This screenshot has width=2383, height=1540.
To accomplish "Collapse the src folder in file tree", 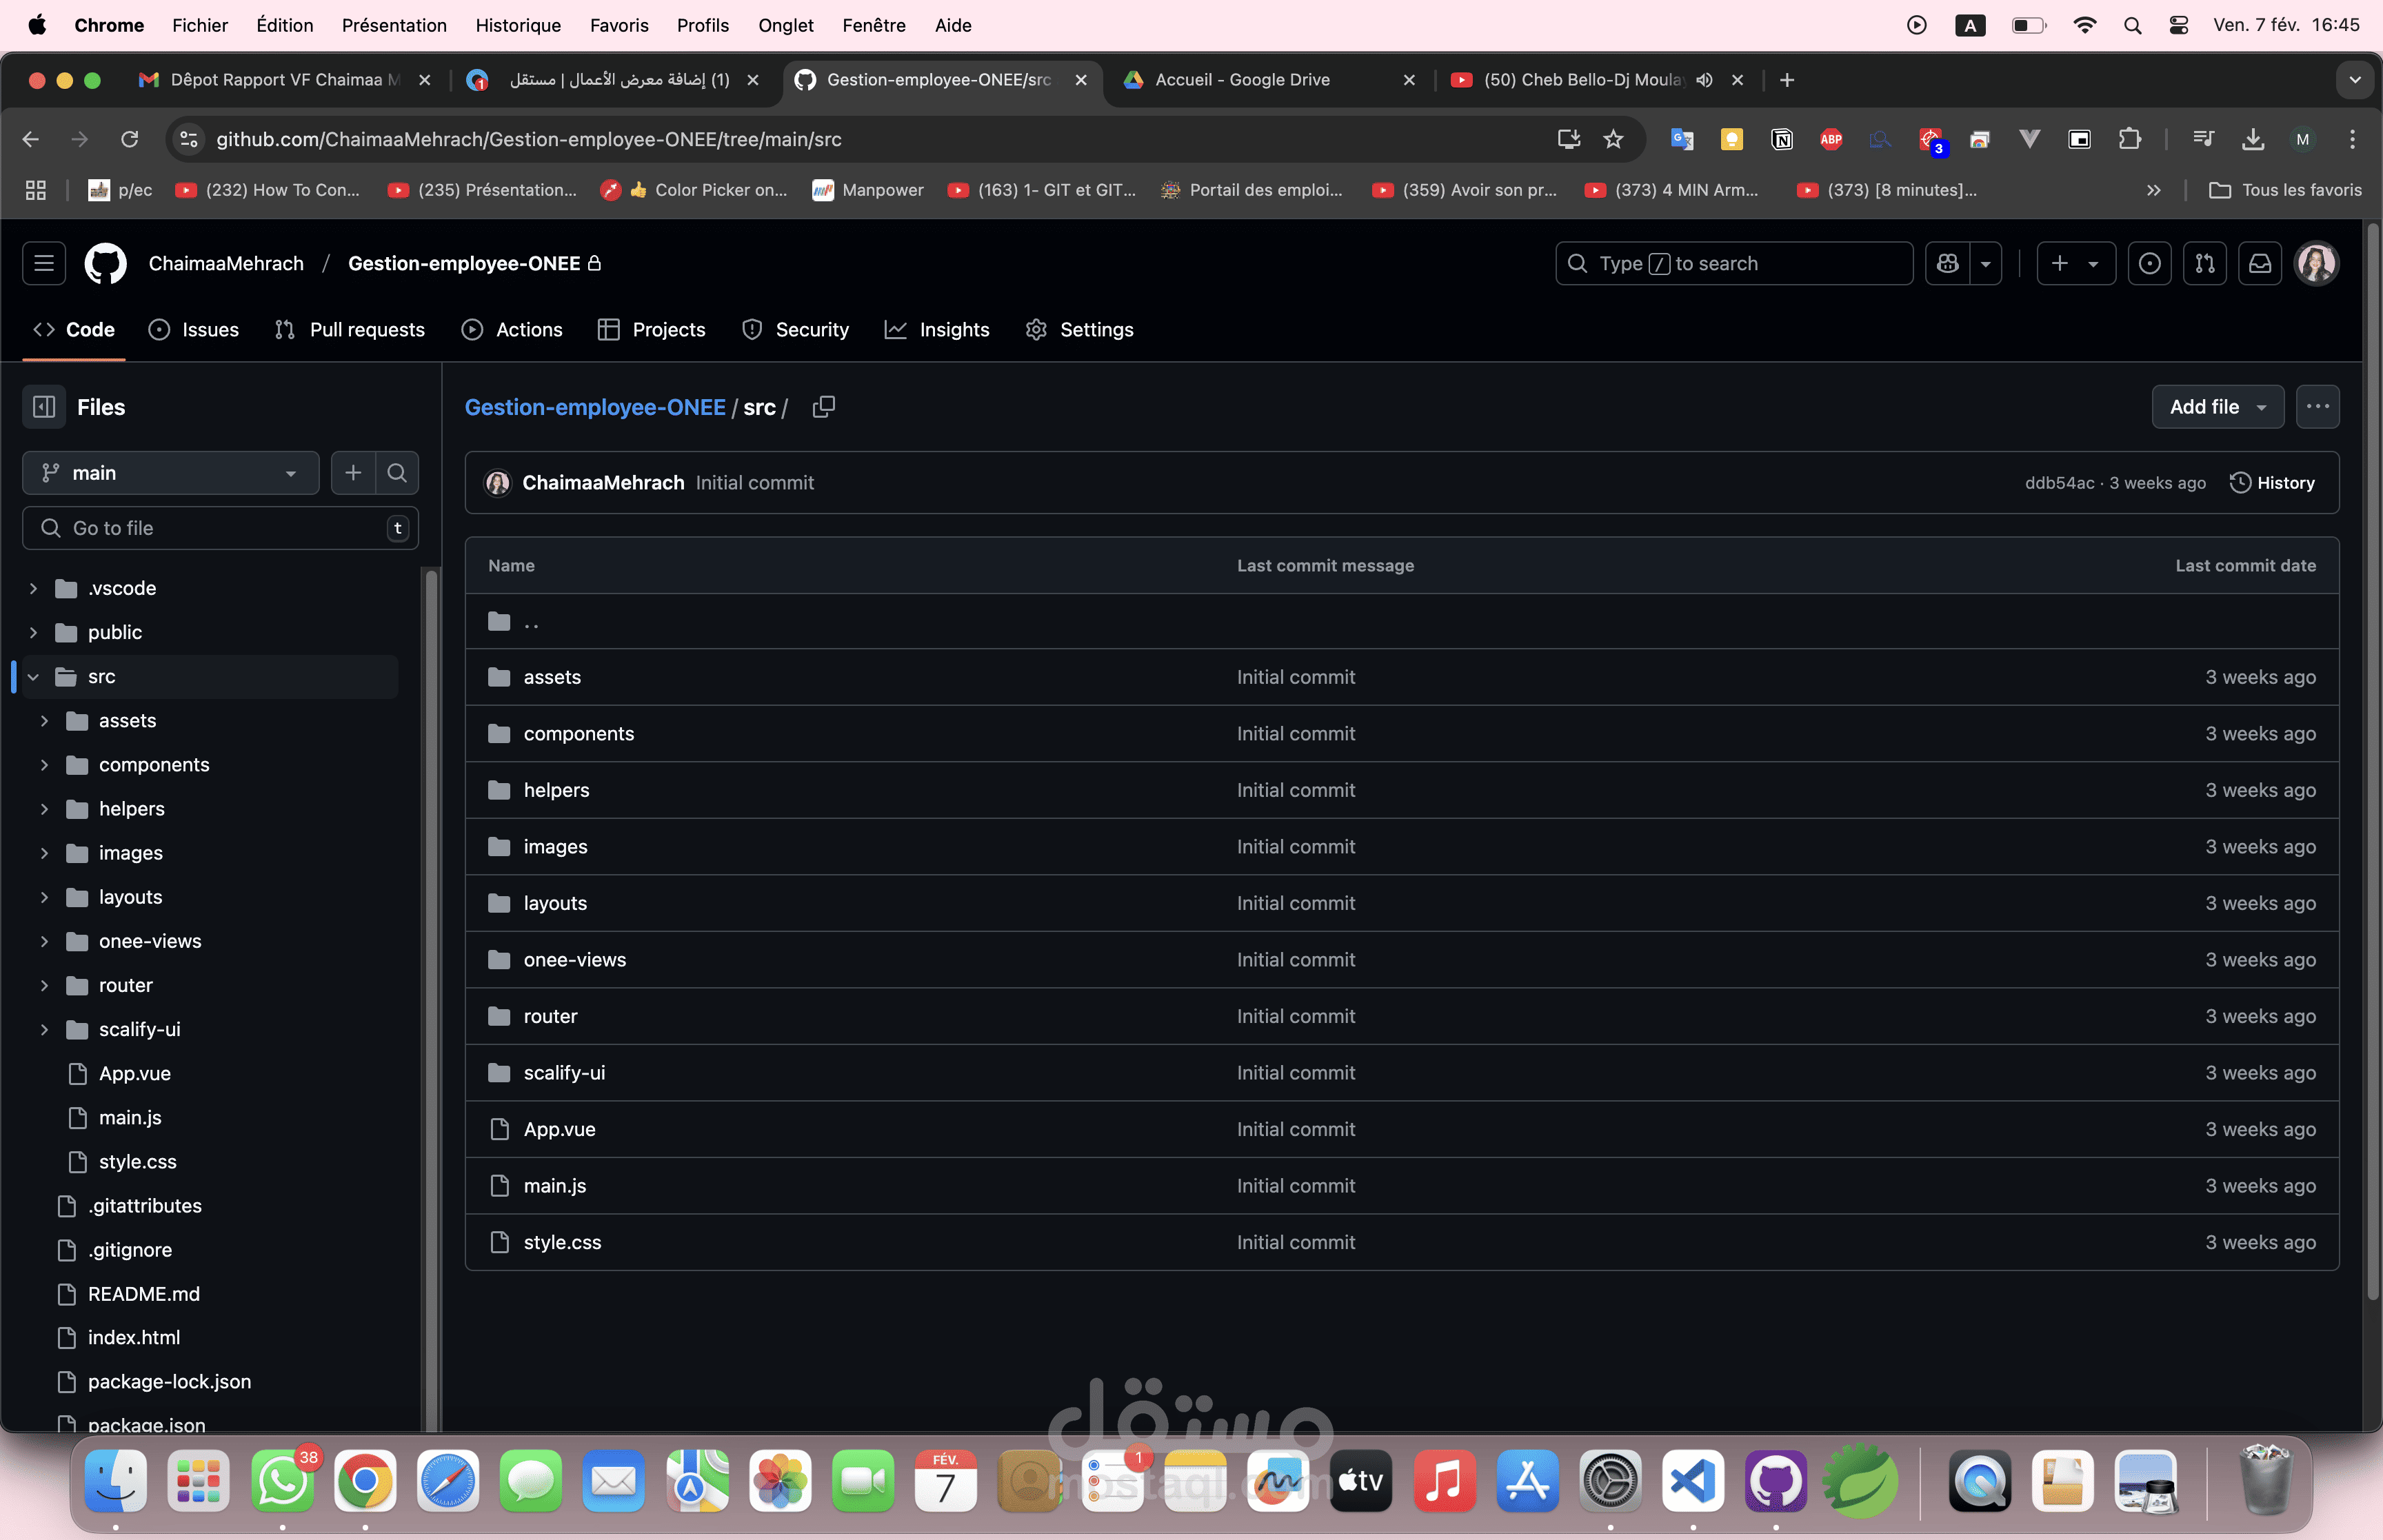I will [33, 677].
